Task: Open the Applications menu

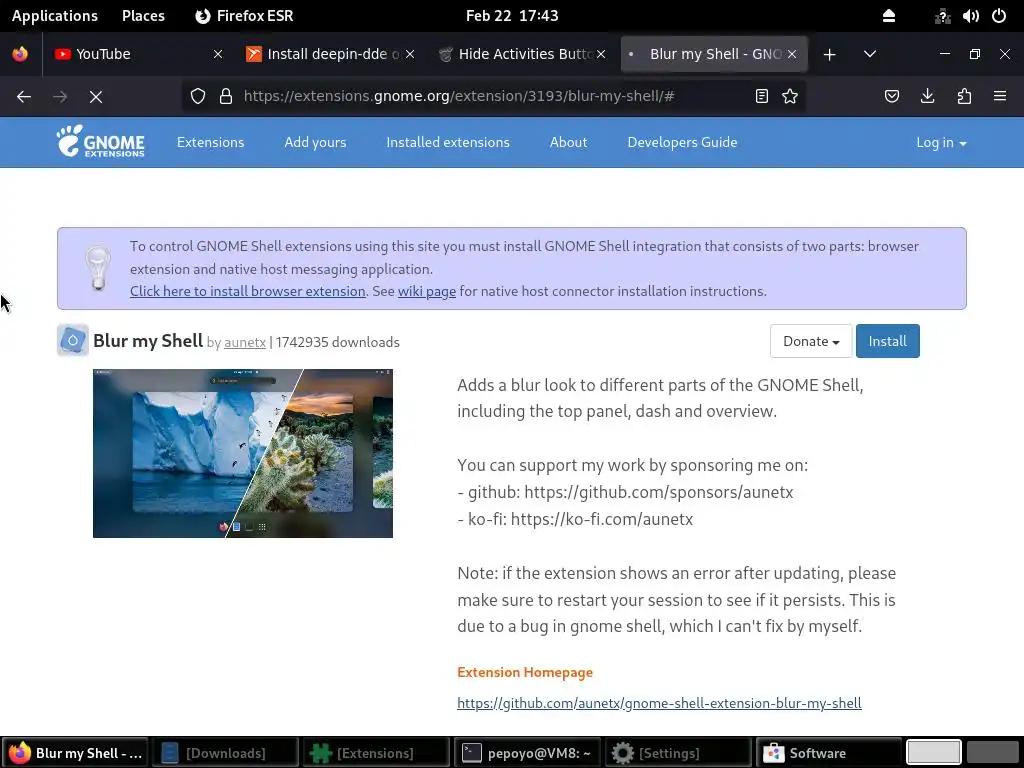Action: tap(55, 16)
